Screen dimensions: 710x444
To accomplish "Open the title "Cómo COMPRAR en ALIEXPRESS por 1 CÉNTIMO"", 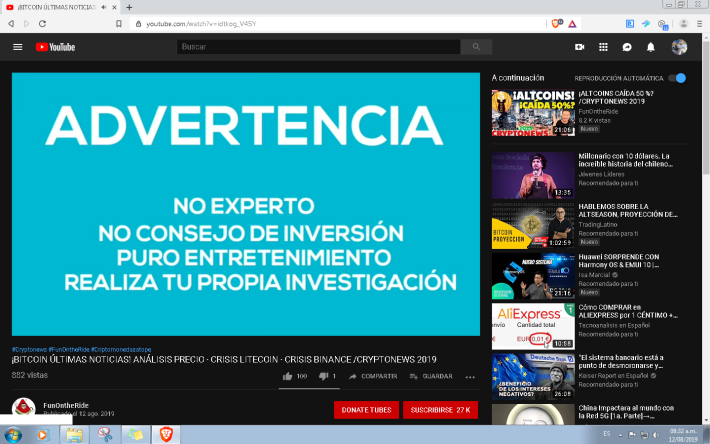I will click(628, 311).
